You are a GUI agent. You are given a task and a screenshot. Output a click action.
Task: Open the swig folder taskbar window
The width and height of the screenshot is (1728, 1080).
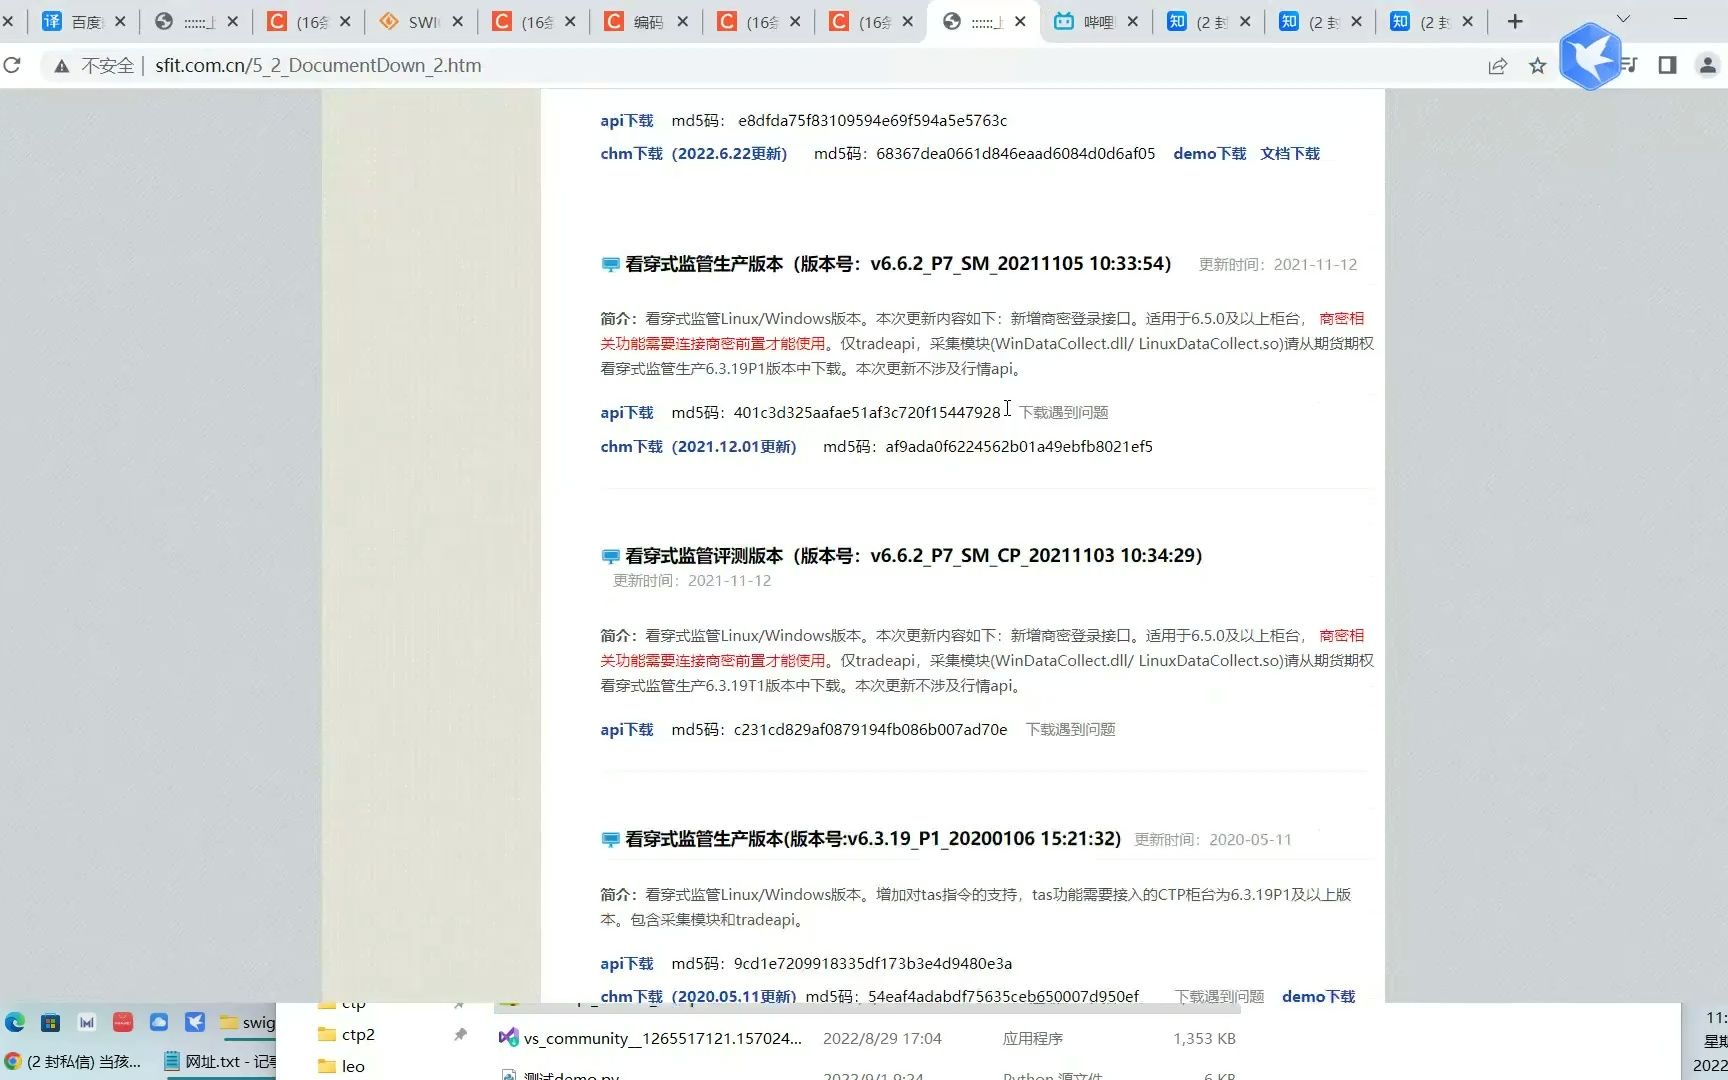[x=247, y=1022]
